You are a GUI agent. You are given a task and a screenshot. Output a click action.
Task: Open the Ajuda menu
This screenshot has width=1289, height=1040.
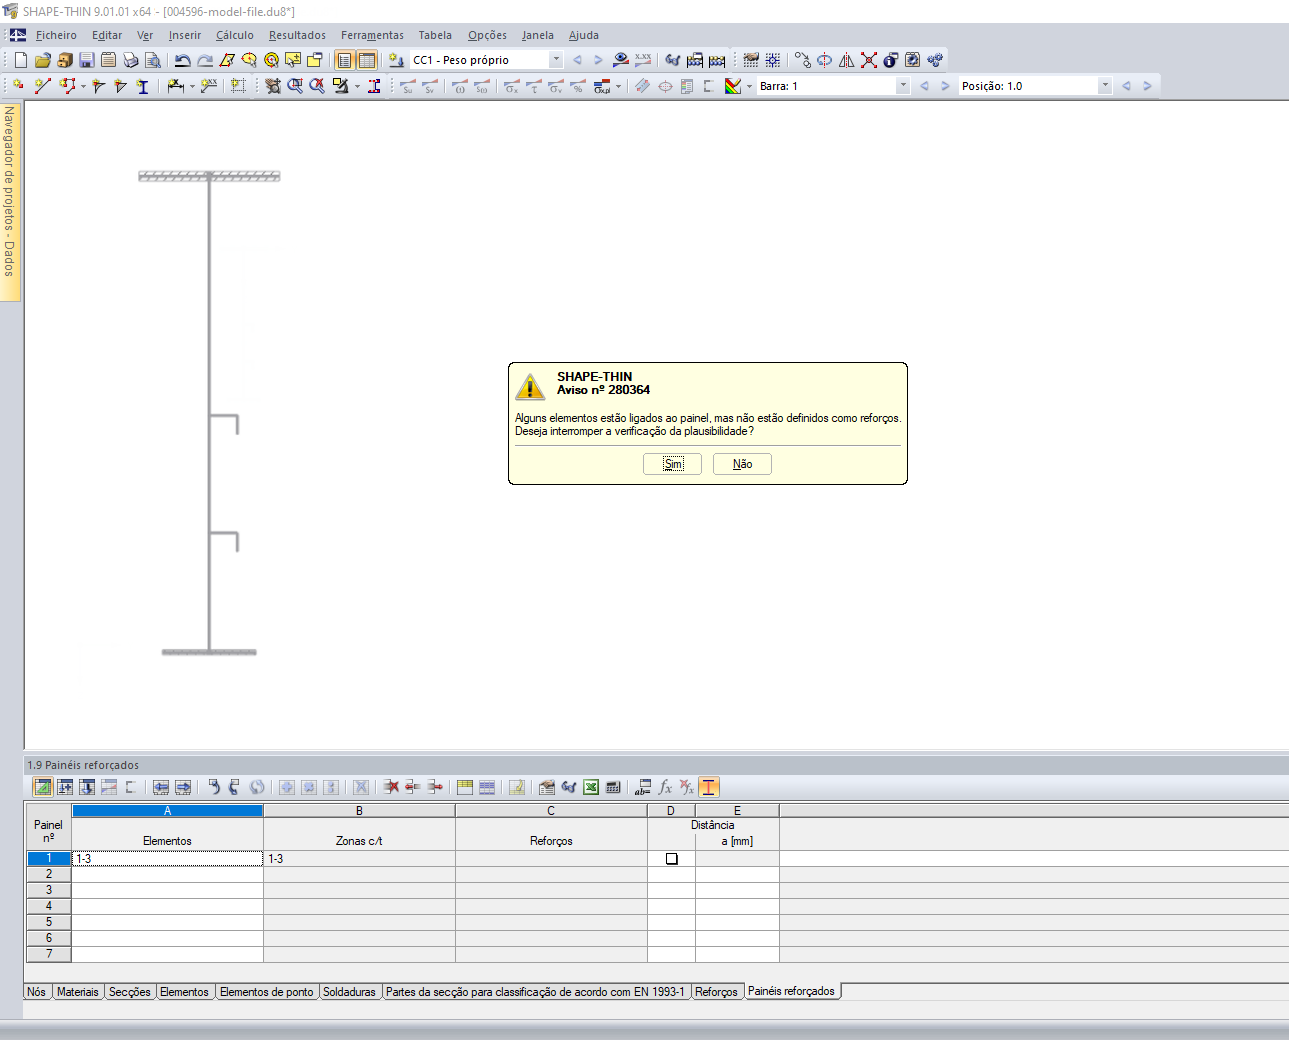coord(584,35)
